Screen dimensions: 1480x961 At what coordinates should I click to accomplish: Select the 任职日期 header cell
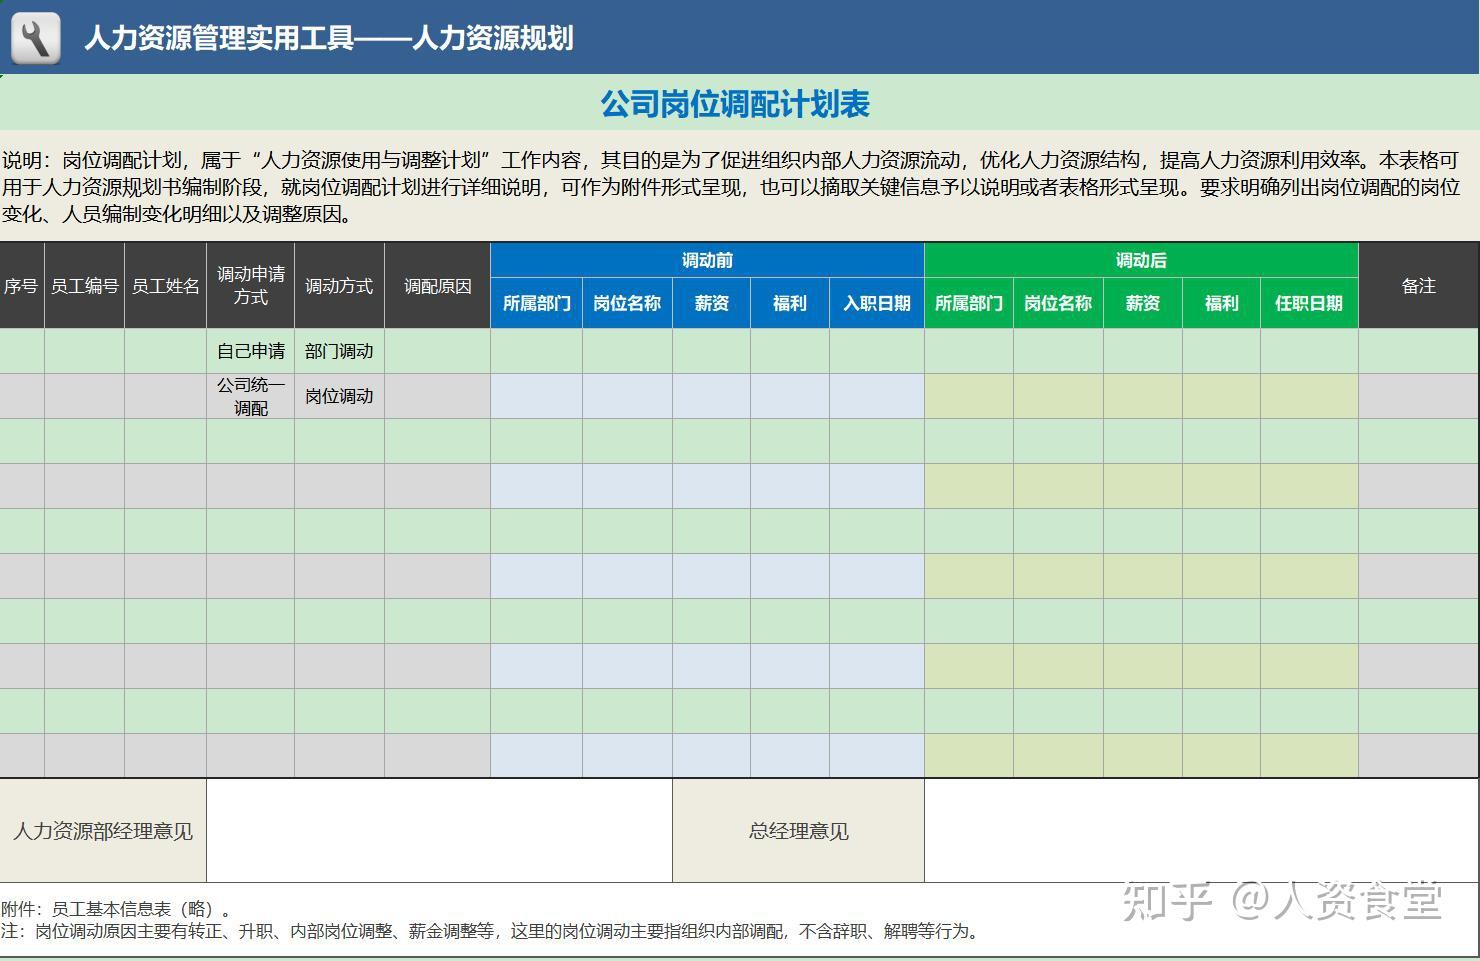pyautogui.click(x=1309, y=303)
